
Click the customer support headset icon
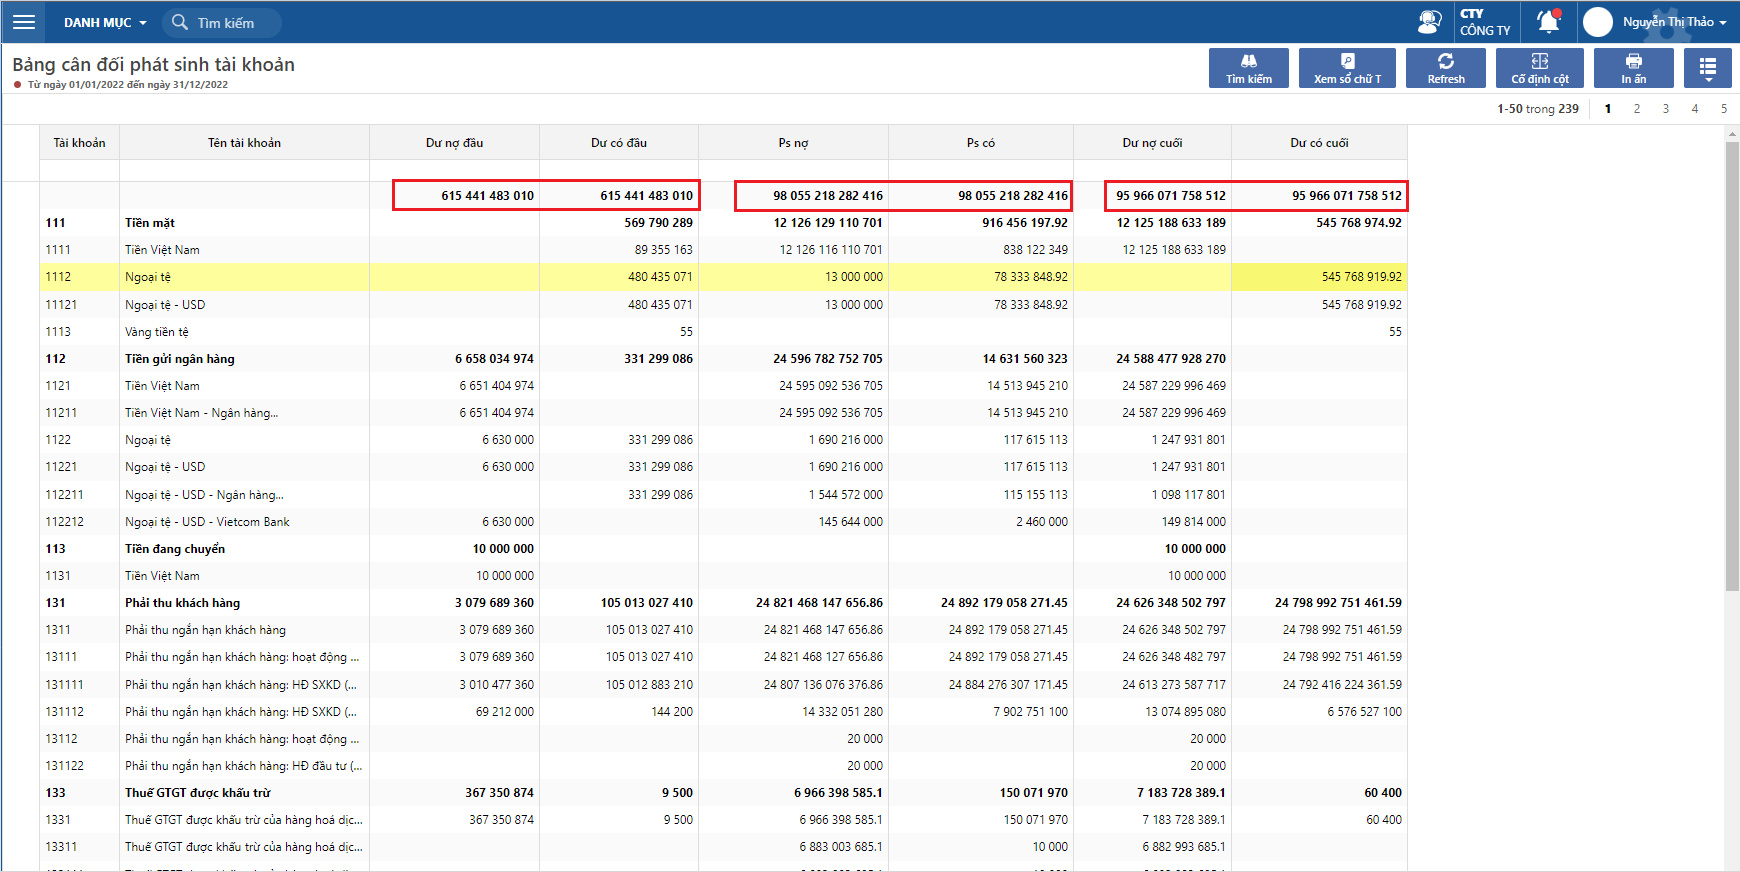1429,22
